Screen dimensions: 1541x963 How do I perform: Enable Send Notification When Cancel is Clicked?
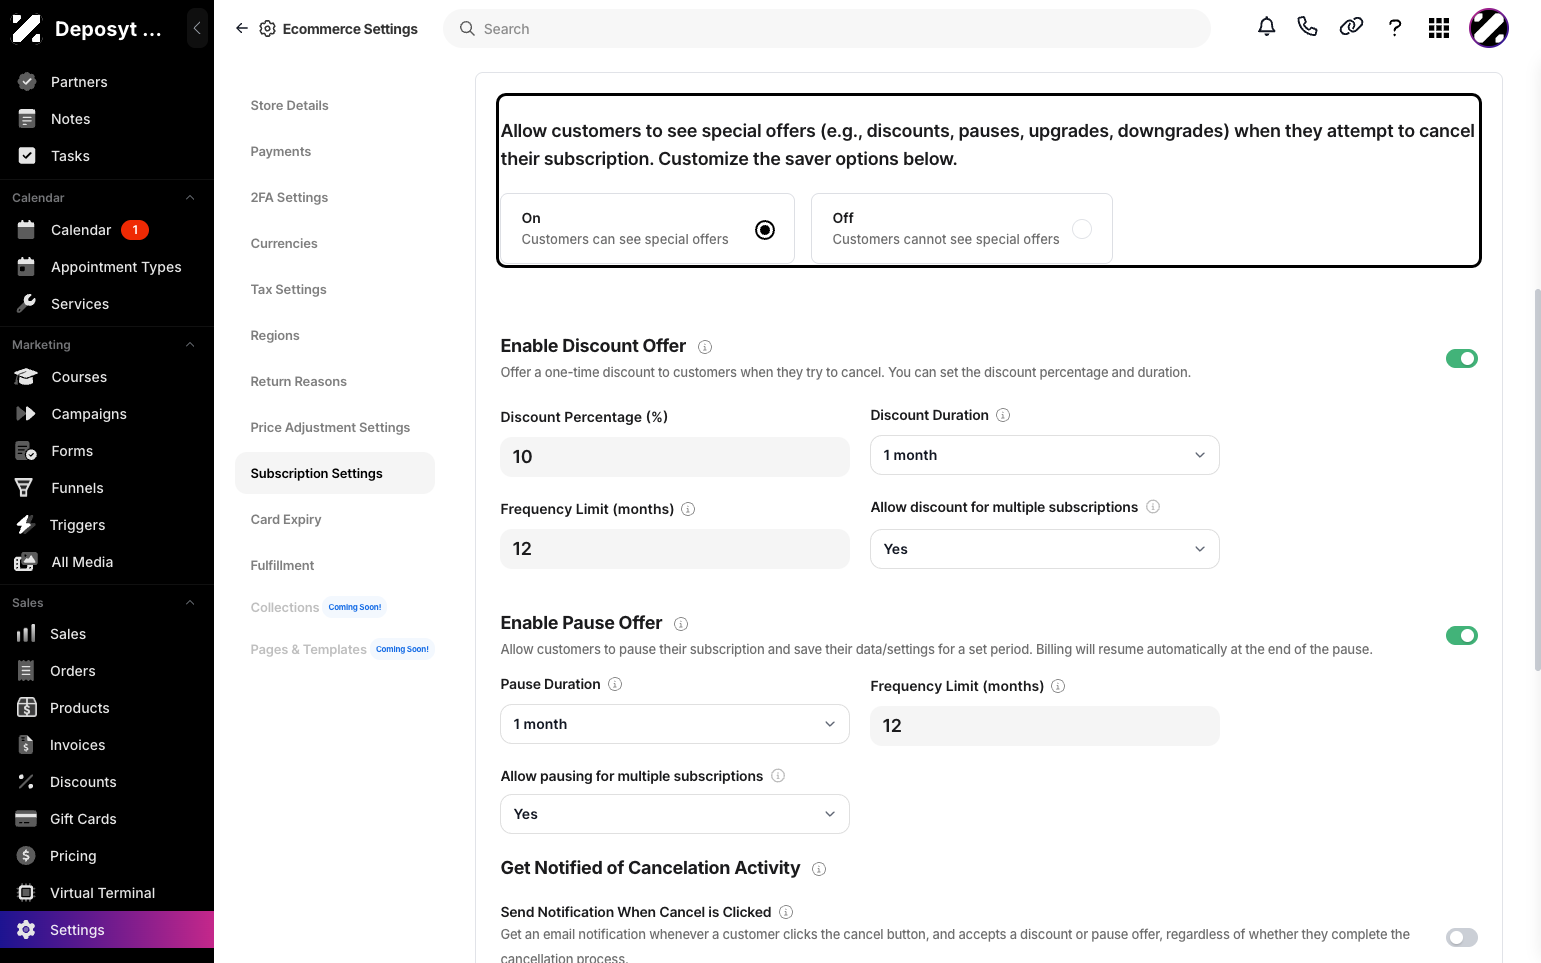point(1462,937)
